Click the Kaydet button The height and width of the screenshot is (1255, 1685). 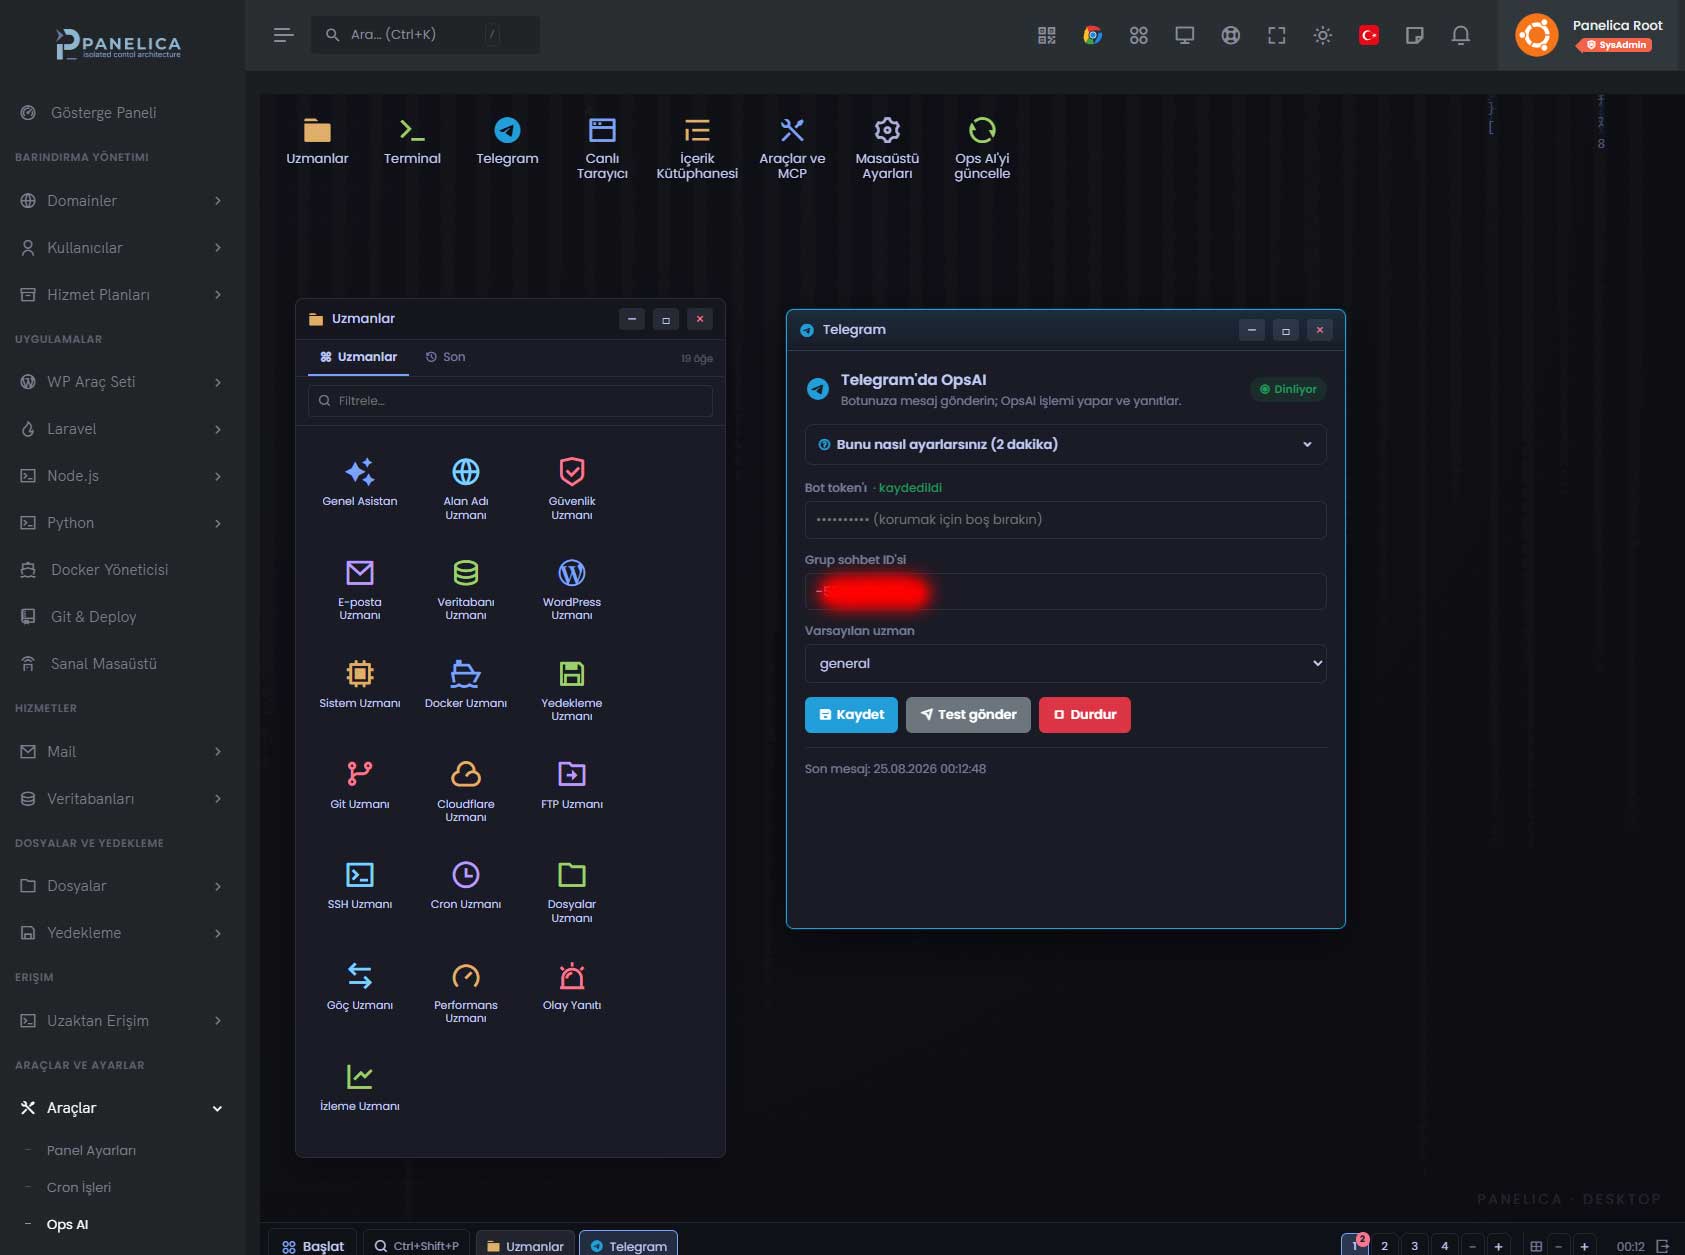pyautogui.click(x=851, y=714)
